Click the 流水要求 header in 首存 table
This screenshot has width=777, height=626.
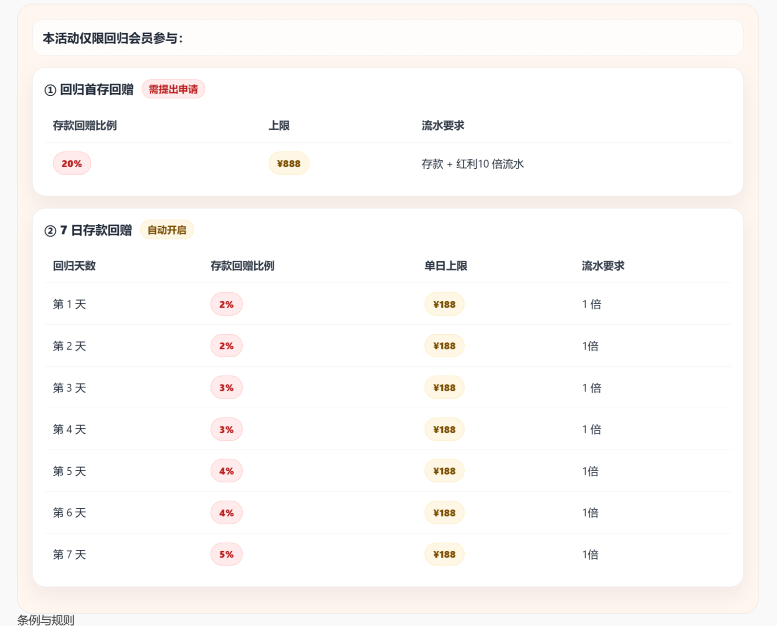point(443,125)
